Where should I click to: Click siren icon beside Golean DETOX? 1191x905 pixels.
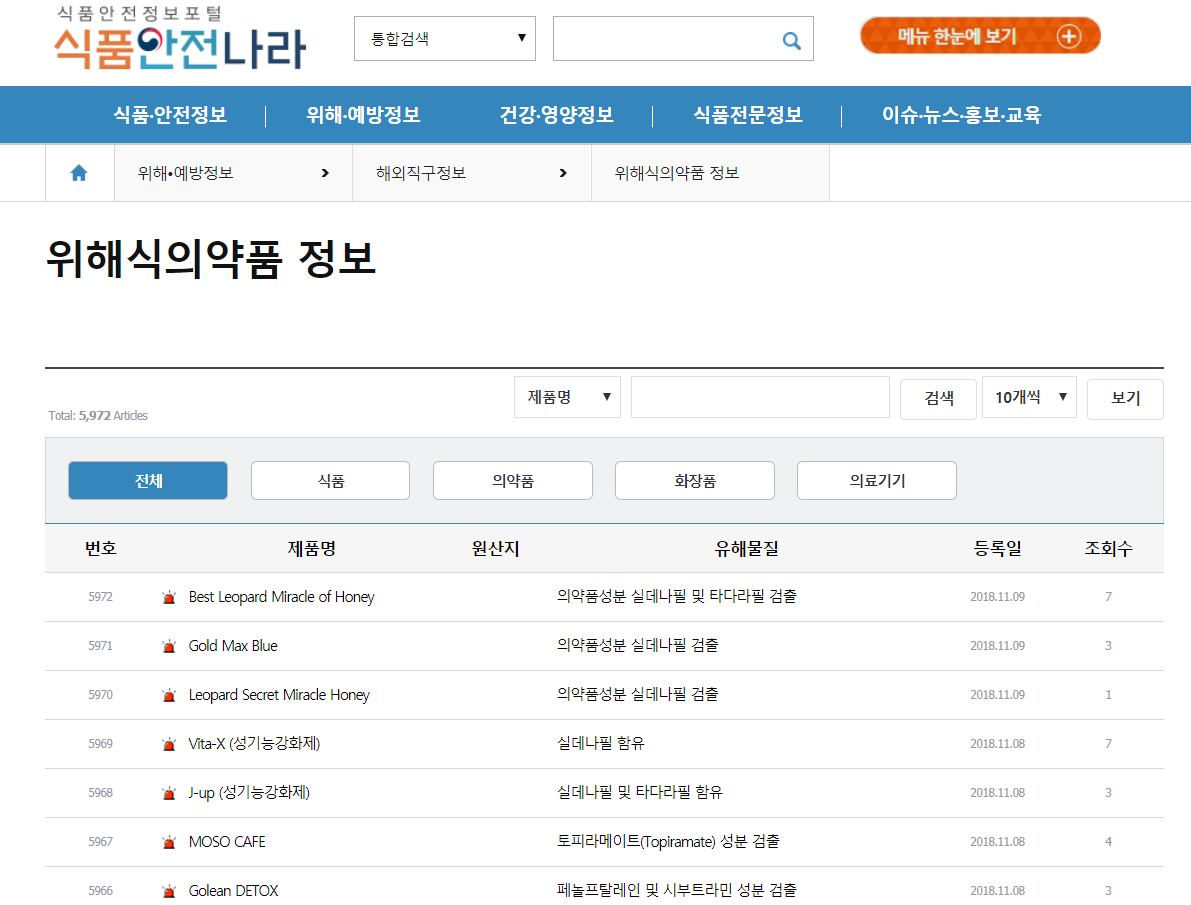169,891
